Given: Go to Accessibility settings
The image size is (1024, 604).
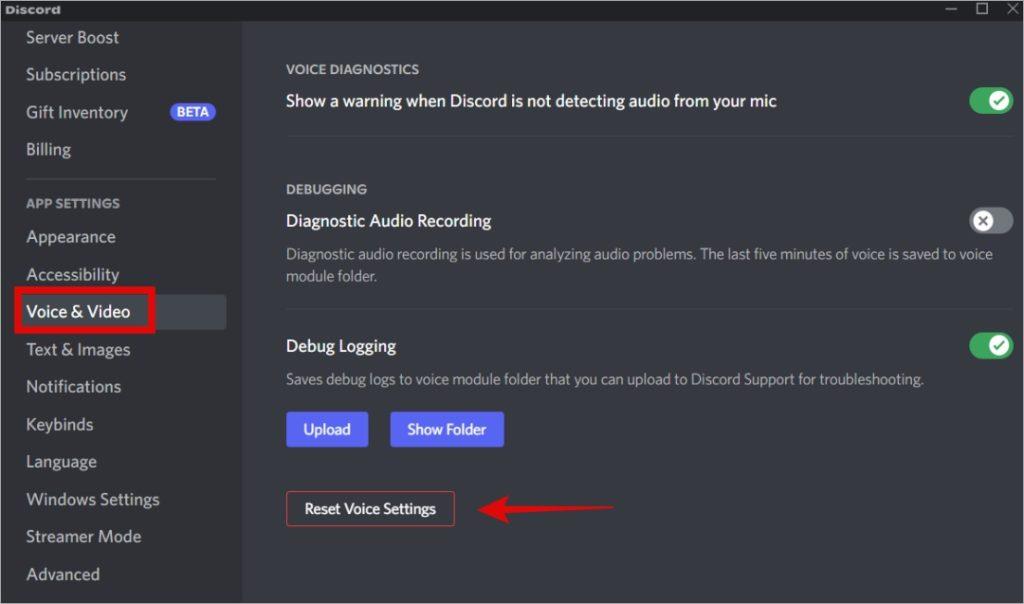Looking at the screenshot, I should (x=72, y=274).
